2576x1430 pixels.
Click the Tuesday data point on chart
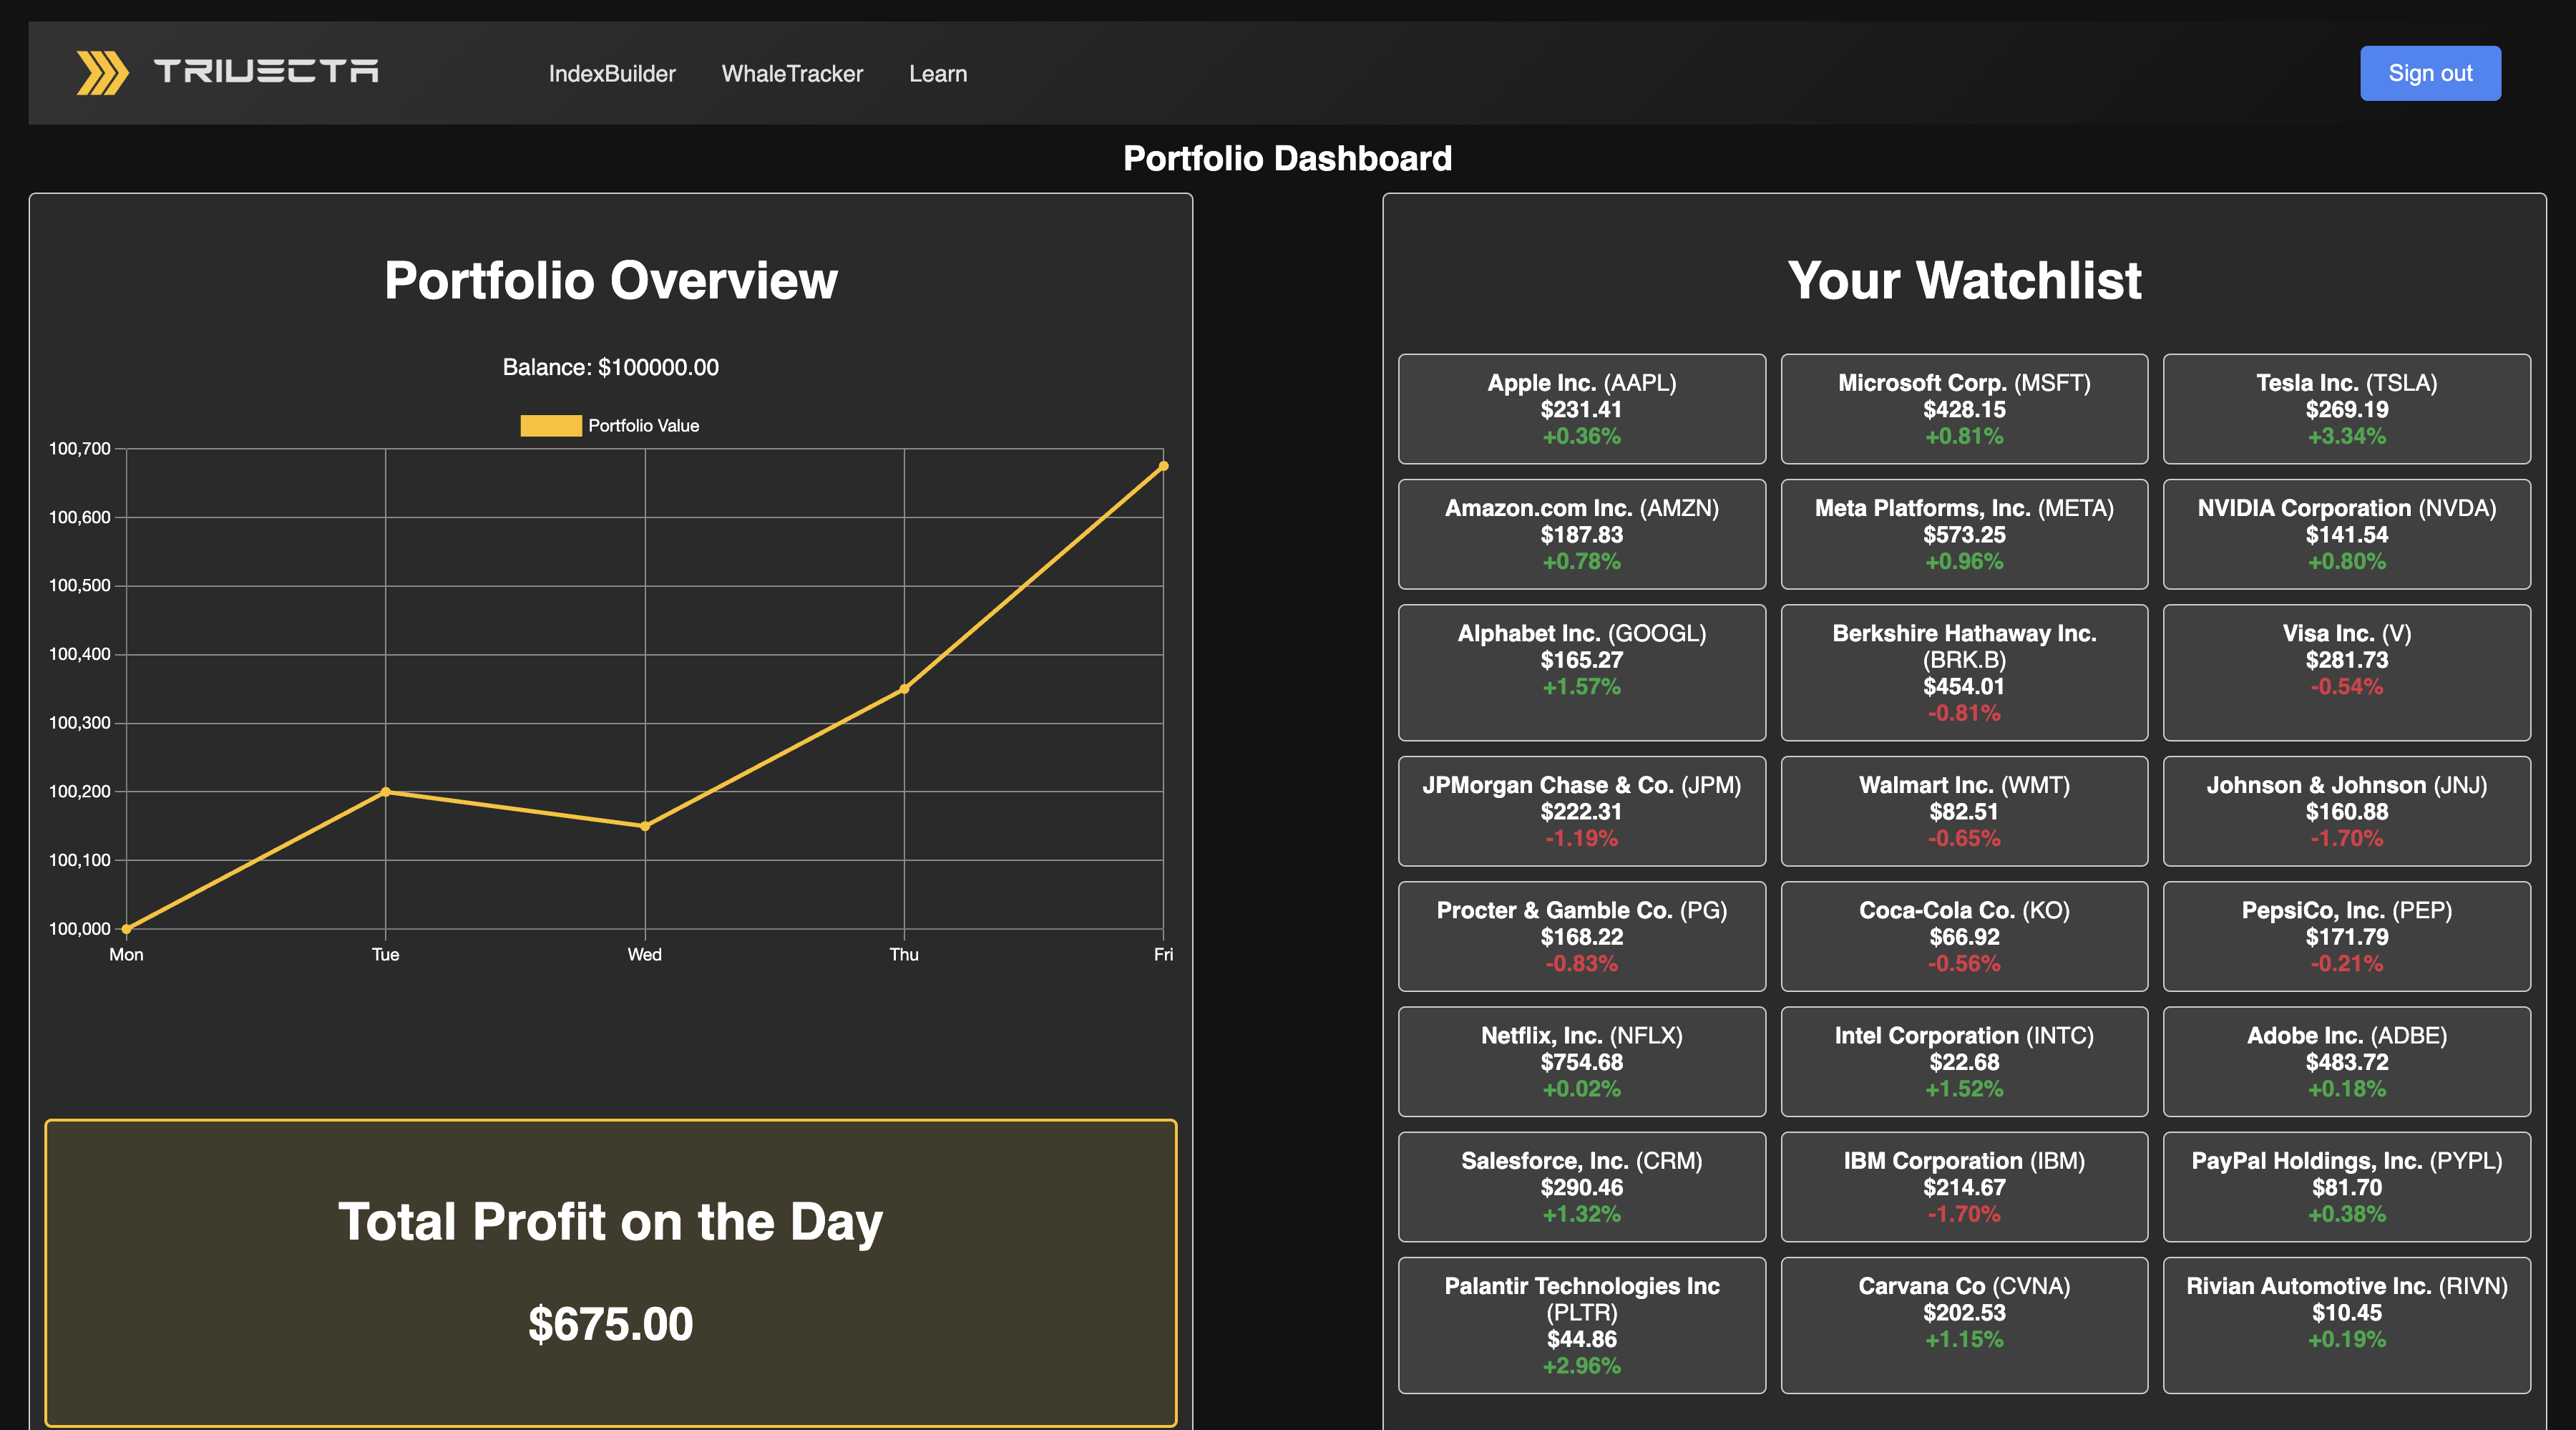[386, 792]
